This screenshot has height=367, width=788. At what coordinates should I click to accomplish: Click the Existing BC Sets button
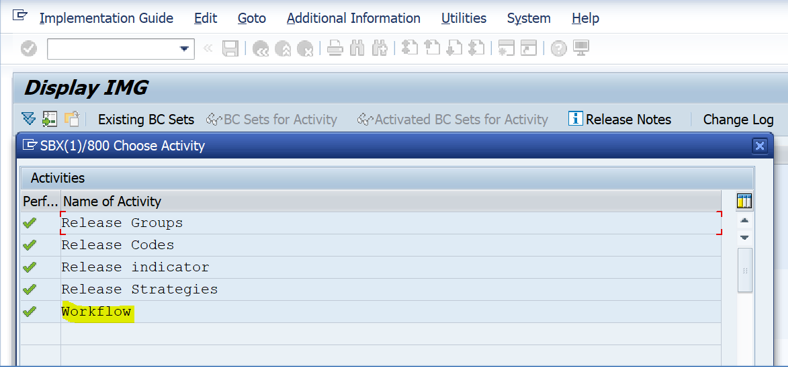tap(146, 120)
